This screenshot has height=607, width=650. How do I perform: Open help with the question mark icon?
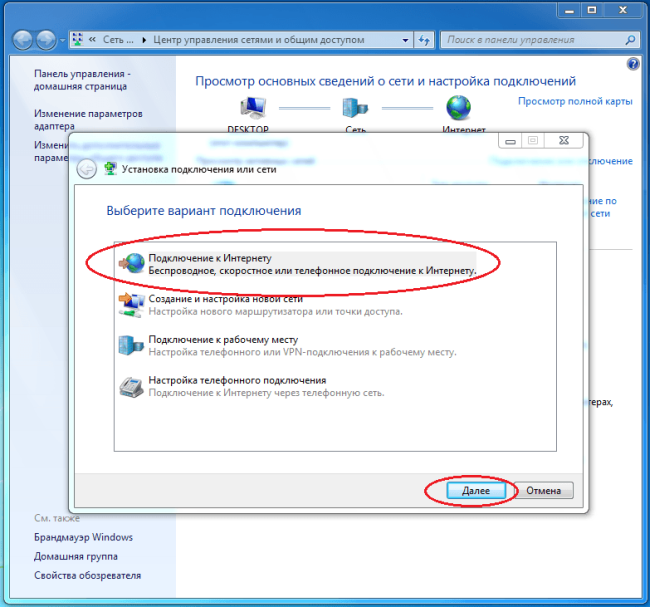click(x=633, y=64)
